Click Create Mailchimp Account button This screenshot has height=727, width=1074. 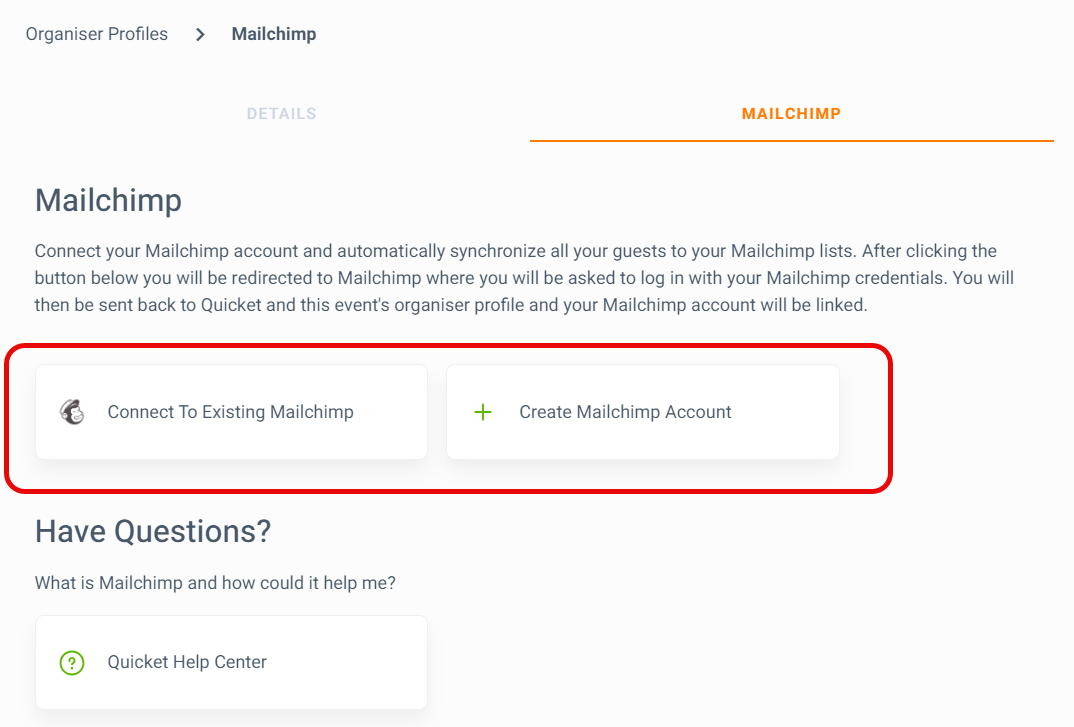click(x=642, y=412)
